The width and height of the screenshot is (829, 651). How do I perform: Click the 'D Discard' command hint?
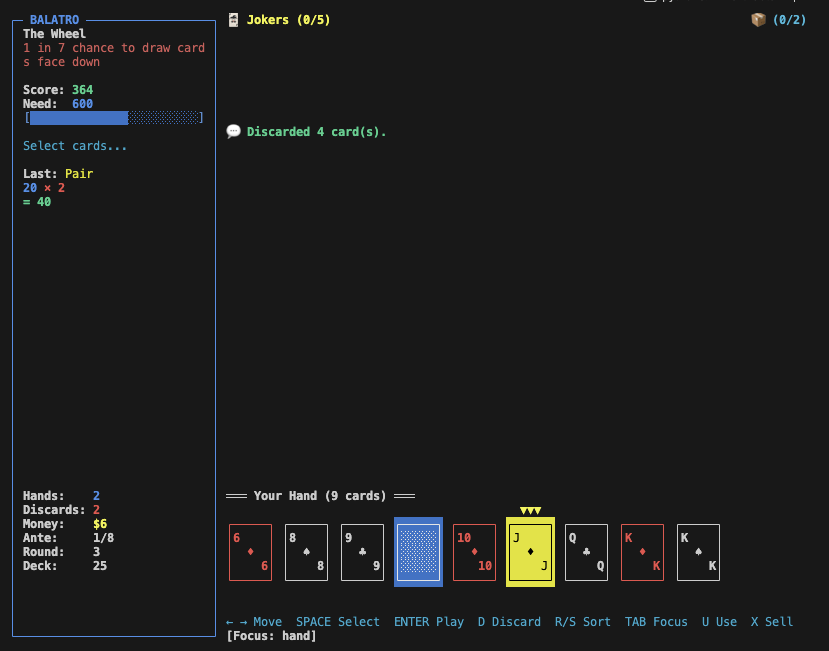coord(509,621)
